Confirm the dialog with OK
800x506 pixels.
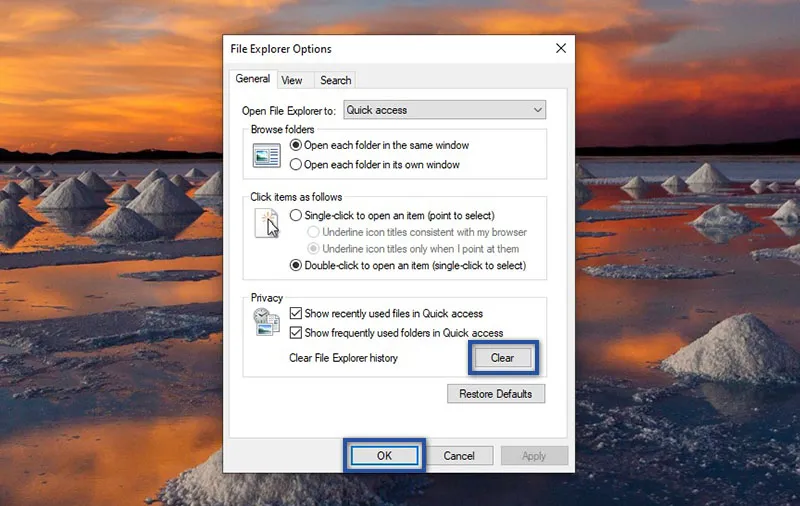[384, 456]
